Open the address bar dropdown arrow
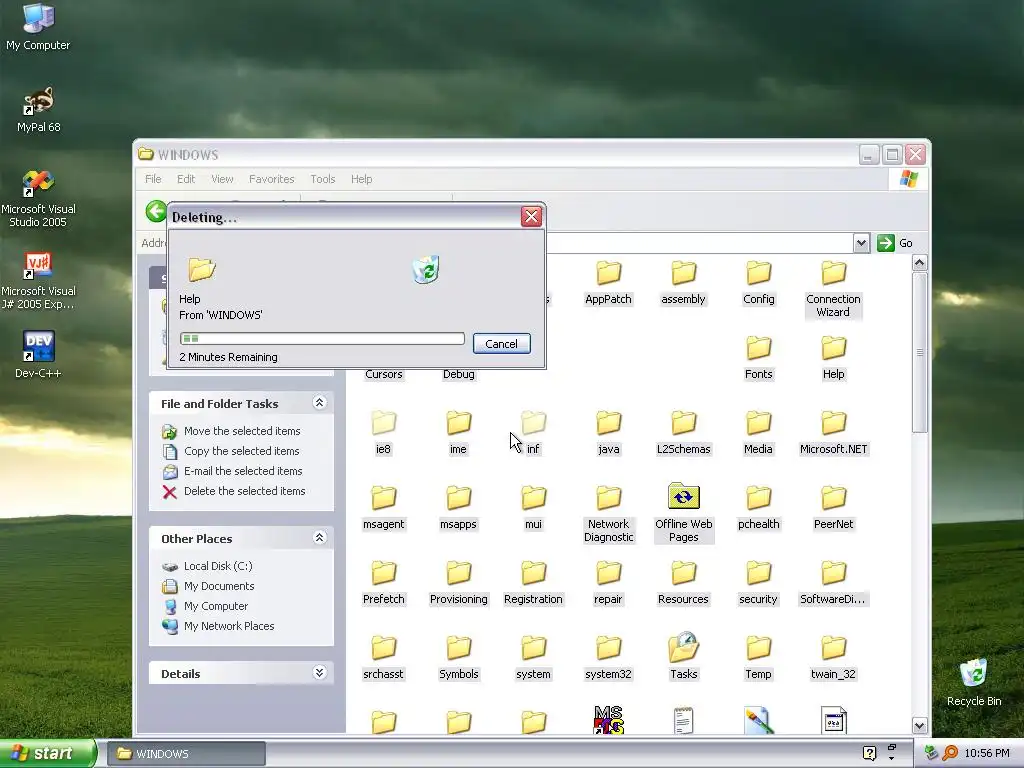 [861, 243]
